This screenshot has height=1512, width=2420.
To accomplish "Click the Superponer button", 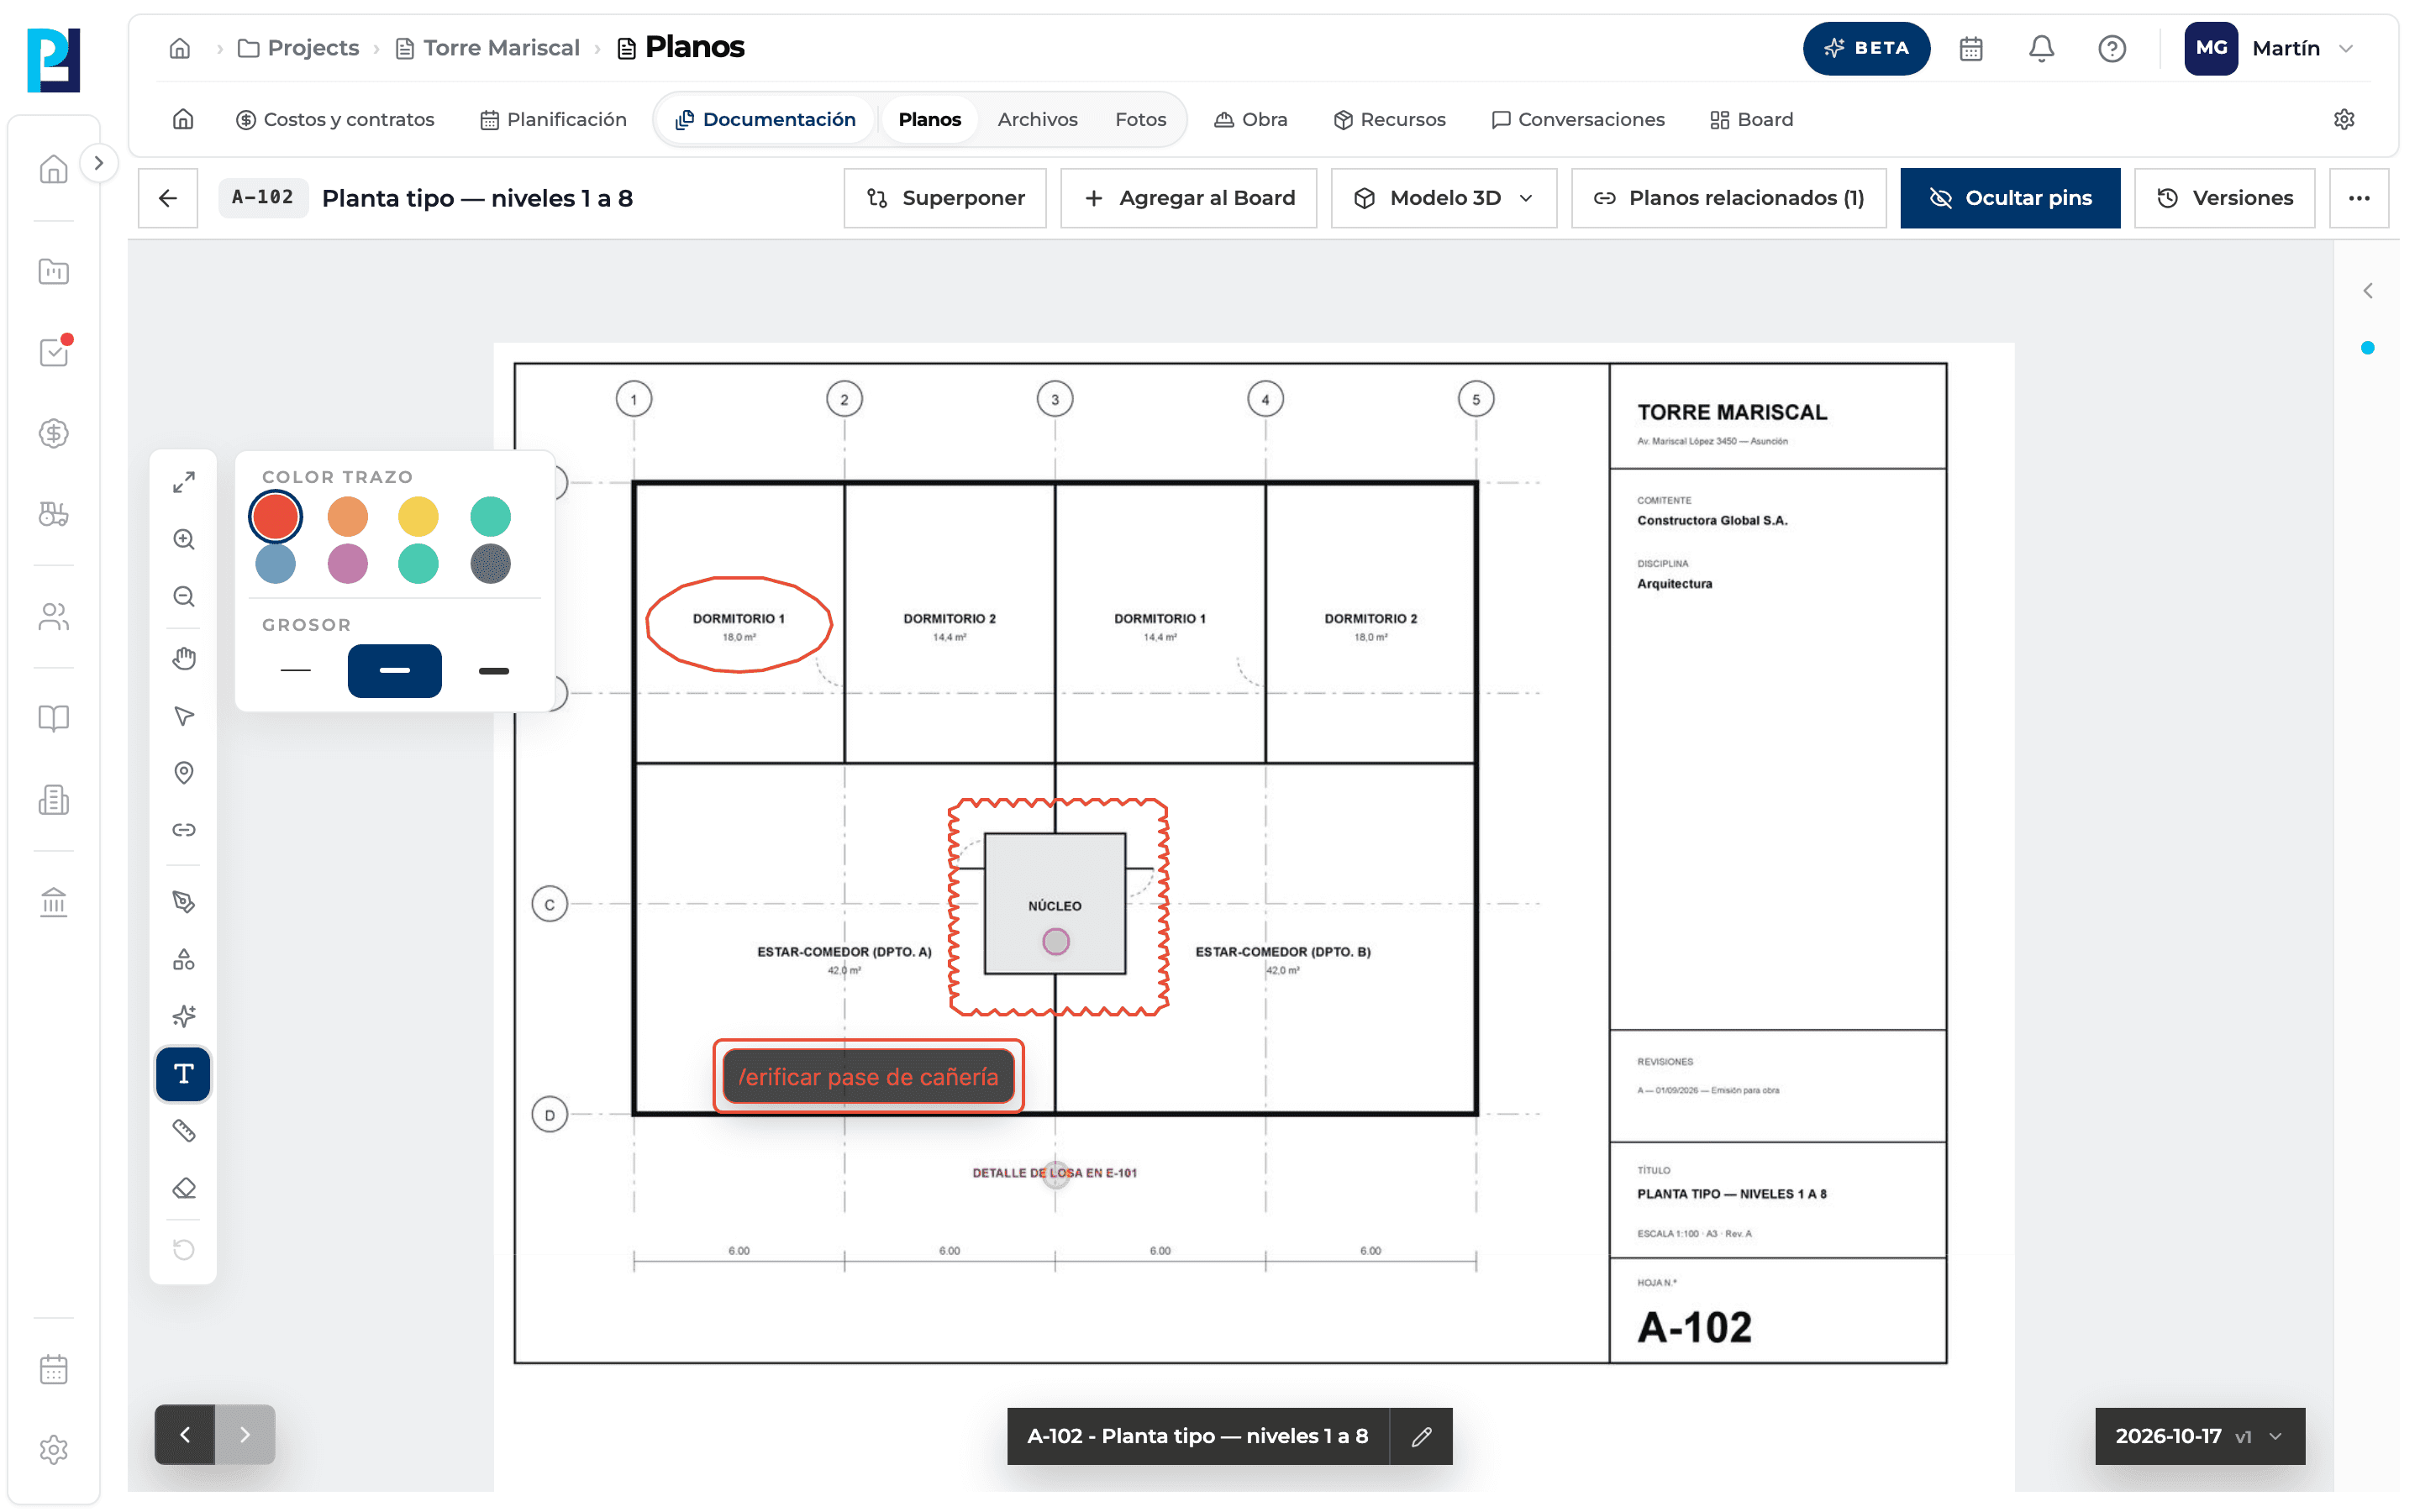I will [945, 198].
